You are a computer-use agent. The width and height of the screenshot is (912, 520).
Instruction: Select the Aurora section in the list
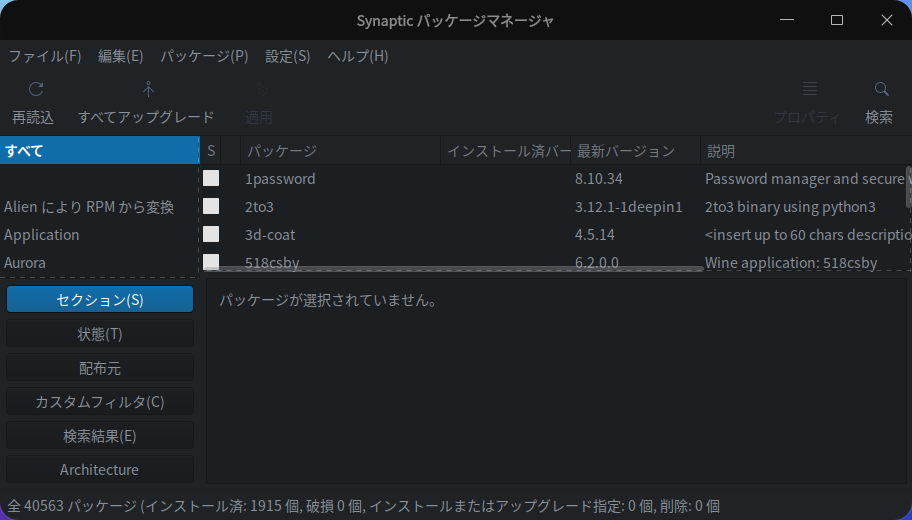point(25,263)
